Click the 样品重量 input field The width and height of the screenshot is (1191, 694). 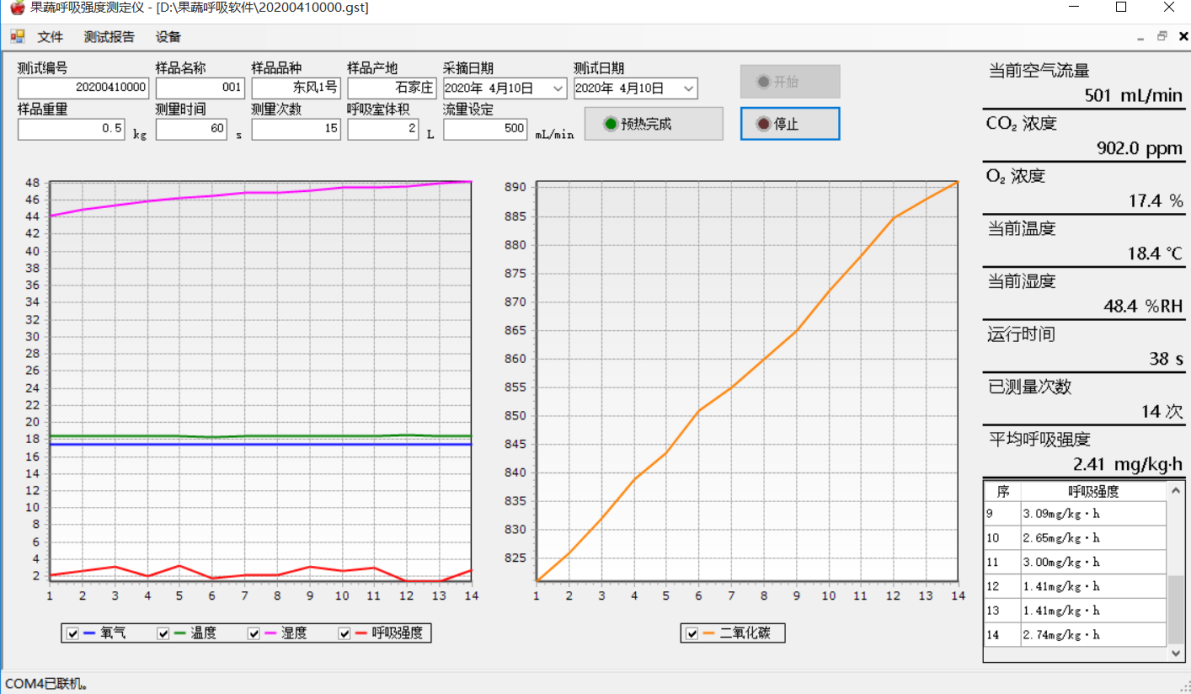click(x=72, y=129)
